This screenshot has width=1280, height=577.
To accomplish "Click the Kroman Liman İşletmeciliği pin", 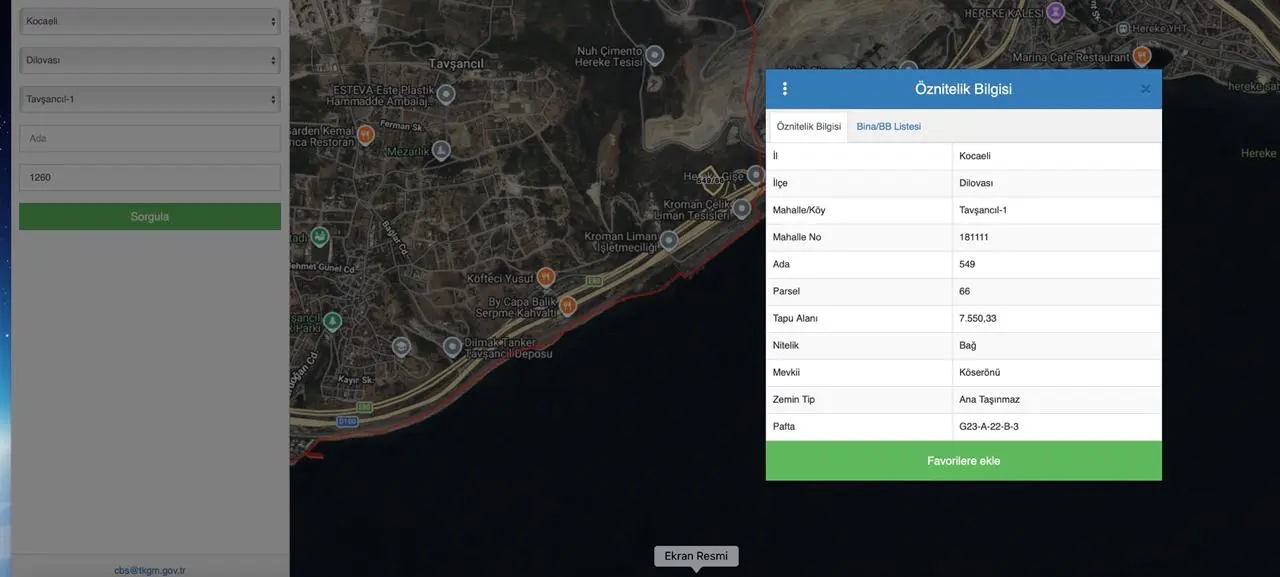I will click(x=668, y=241).
